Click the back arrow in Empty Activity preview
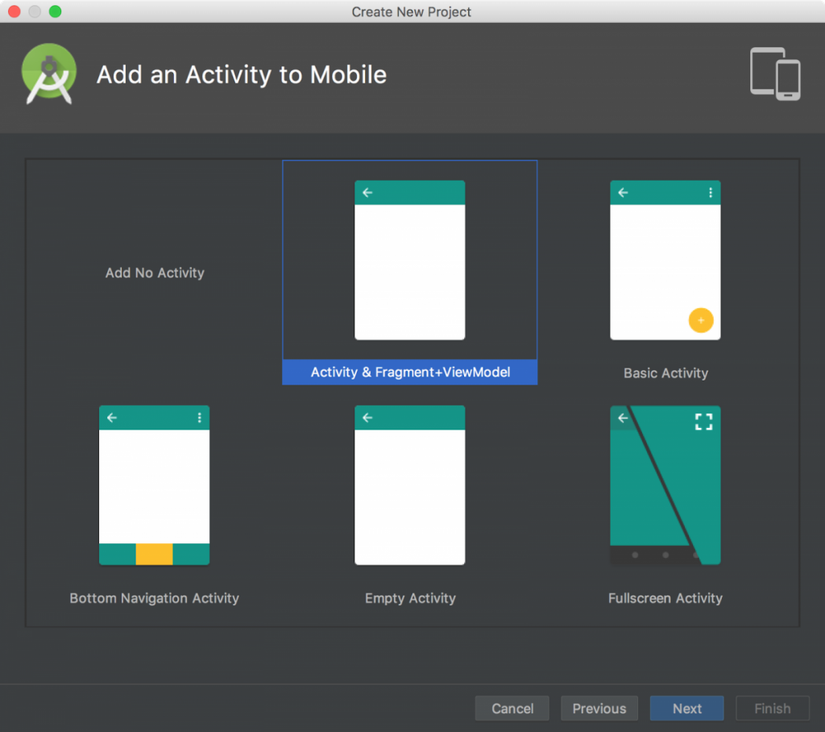The image size is (825, 732). click(x=367, y=418)
